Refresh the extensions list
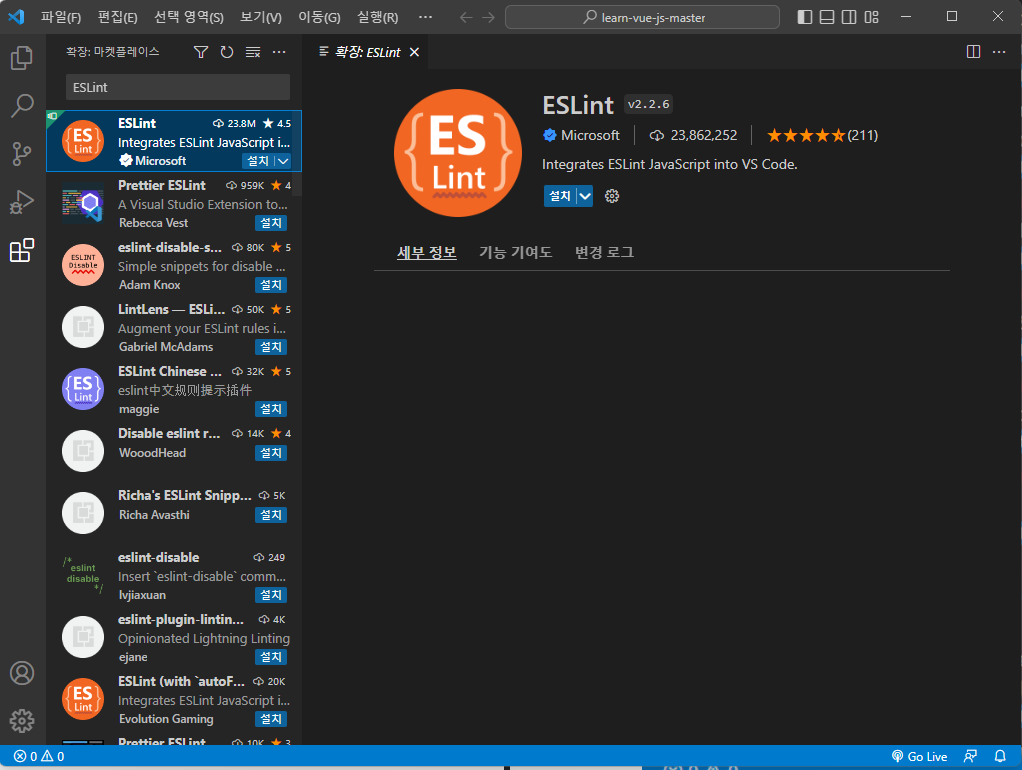This screenshot has width=1022, height=770. (x=227, y=52)
